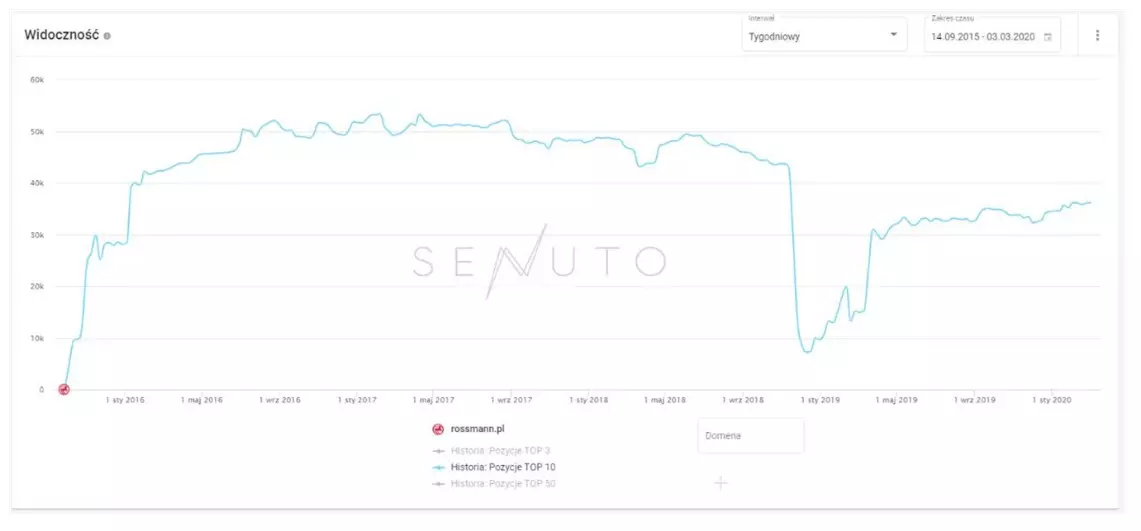
Task: Expand the Tygodniowy interval dropdown arrow
Action: coord(893,36)
